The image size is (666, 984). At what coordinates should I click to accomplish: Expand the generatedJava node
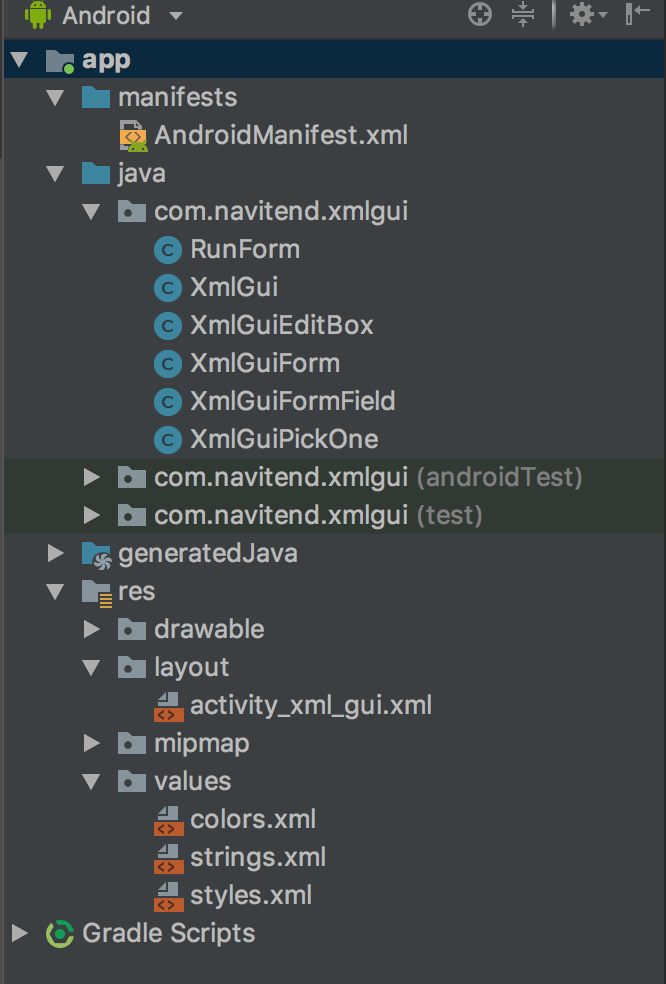click(55, 553)
